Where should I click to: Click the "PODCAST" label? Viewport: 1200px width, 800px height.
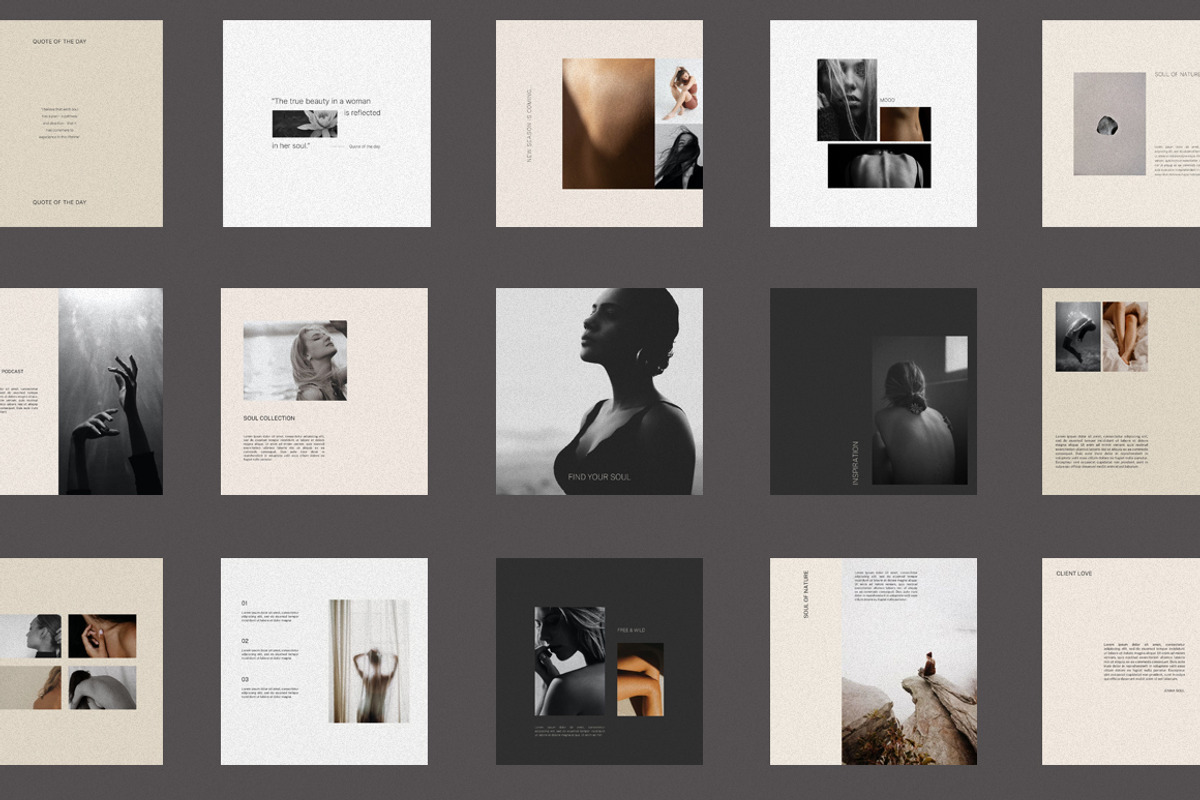click(x=12, y=371)
